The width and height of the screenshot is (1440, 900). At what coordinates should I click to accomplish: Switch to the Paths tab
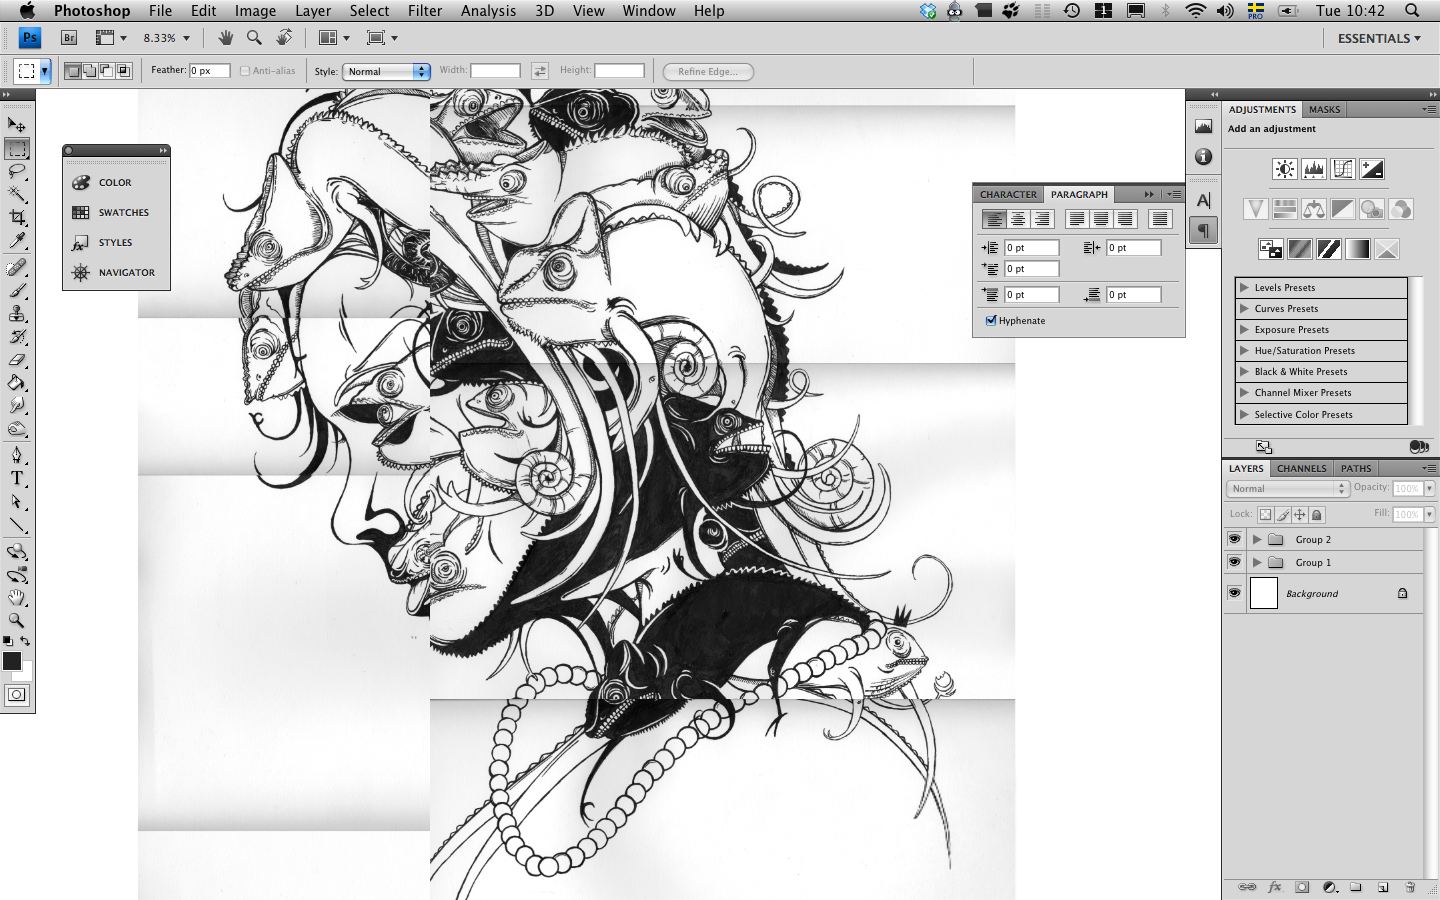click(1356, 468)
